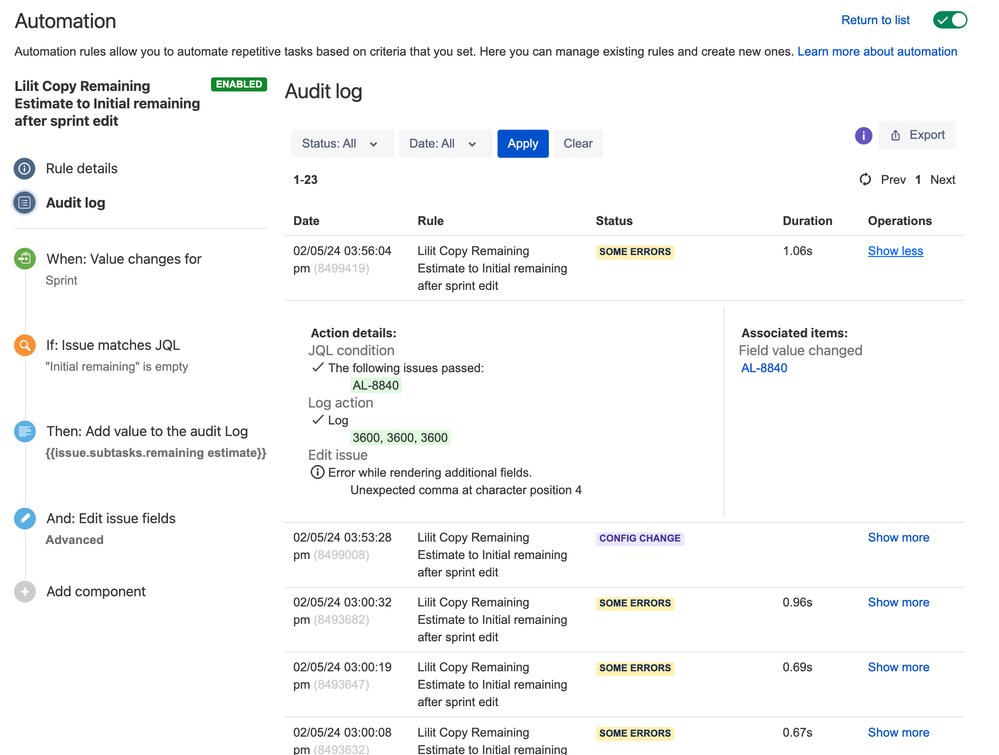999x755 pixels.
Task: Open the Status: All dropdown
Action: coord(341,144)
